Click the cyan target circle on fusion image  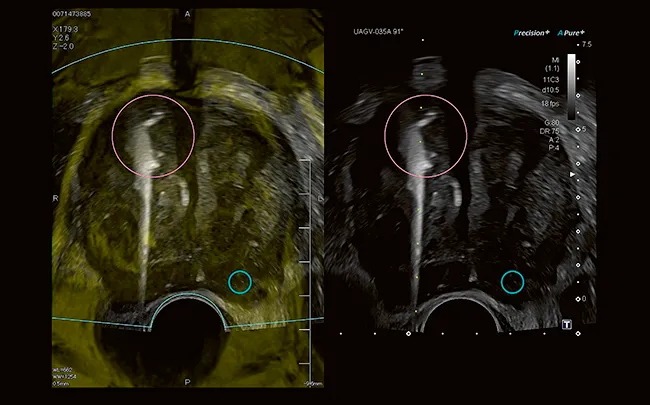[x=240, y=282]
